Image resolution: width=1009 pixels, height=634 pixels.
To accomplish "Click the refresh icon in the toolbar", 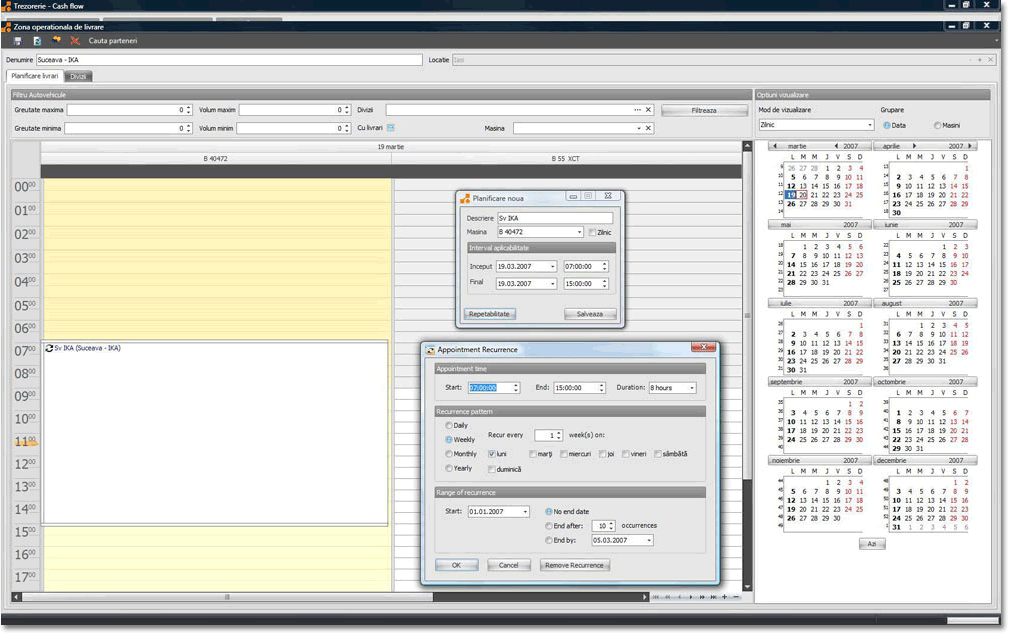I will coord(37,41).
